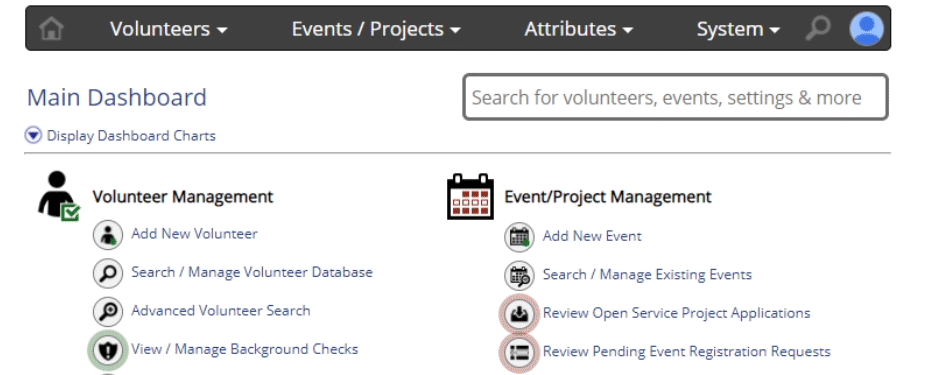Click the Add New Event calendar icon
The width and height of the screenshot is (950, 375).
pos(519,237)
